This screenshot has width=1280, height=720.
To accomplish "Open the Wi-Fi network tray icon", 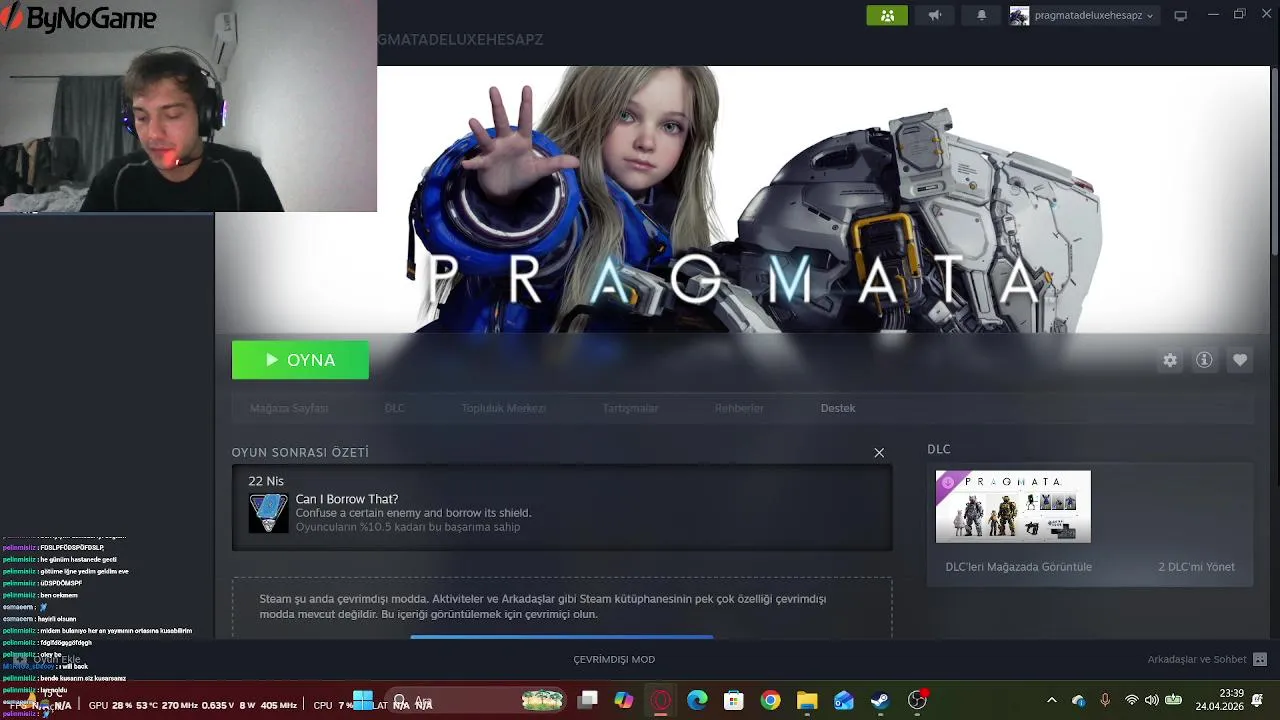I will (1131, 701).
